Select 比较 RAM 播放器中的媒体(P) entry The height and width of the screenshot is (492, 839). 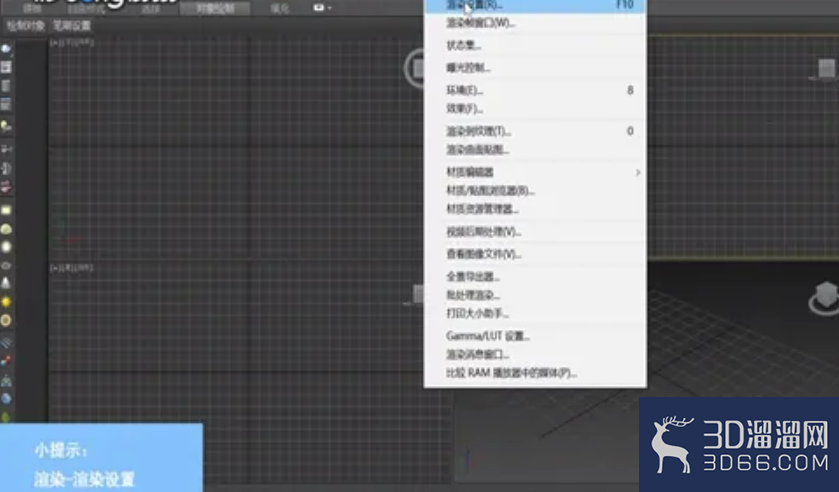535,373
